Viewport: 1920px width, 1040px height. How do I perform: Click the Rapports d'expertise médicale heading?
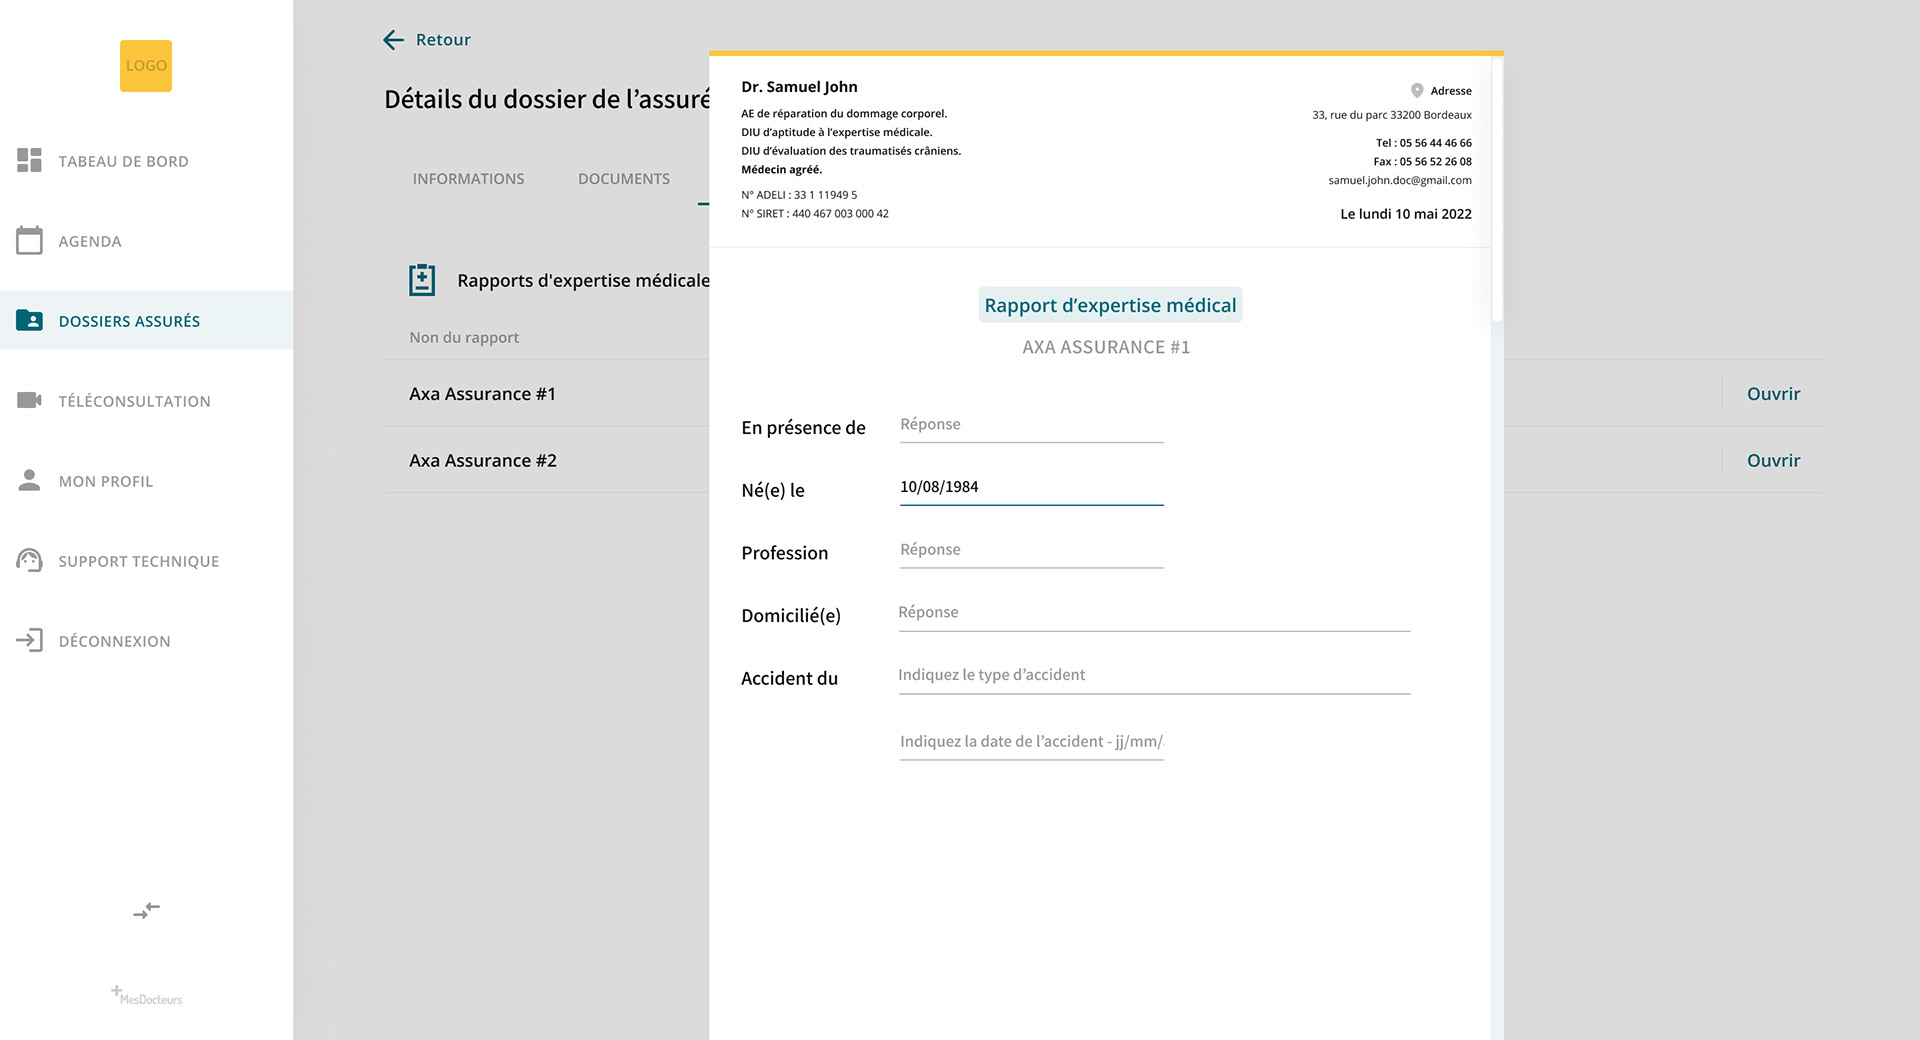pyautogui.click(x=583, y=281)
